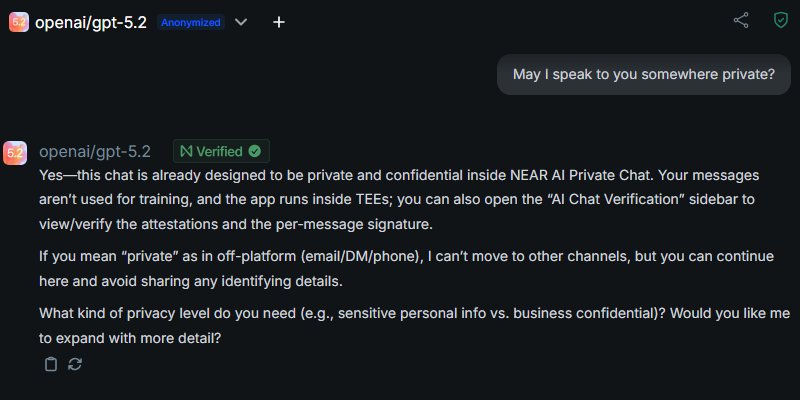Screen dimensions: 800x400
Task: Click the NEAR logo in Verified badge
Action: (186, 152)
